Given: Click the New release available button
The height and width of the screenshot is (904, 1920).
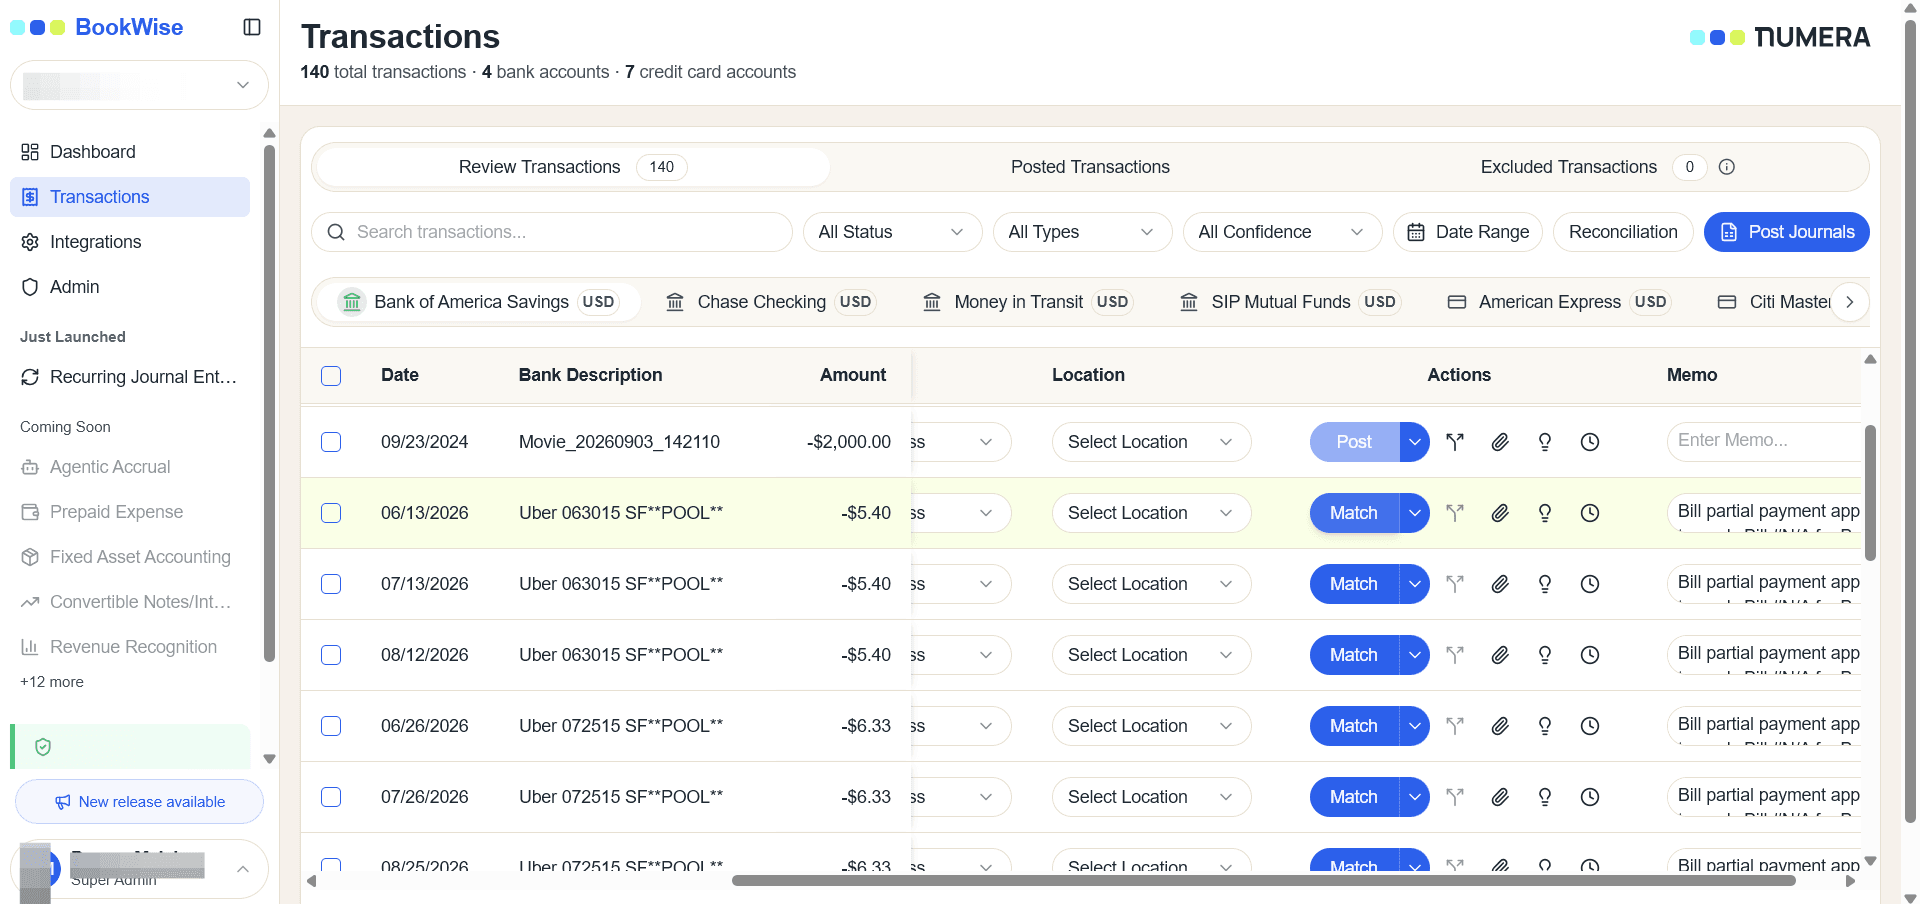Looking at the screenshot, I should [x=139, y=802].
